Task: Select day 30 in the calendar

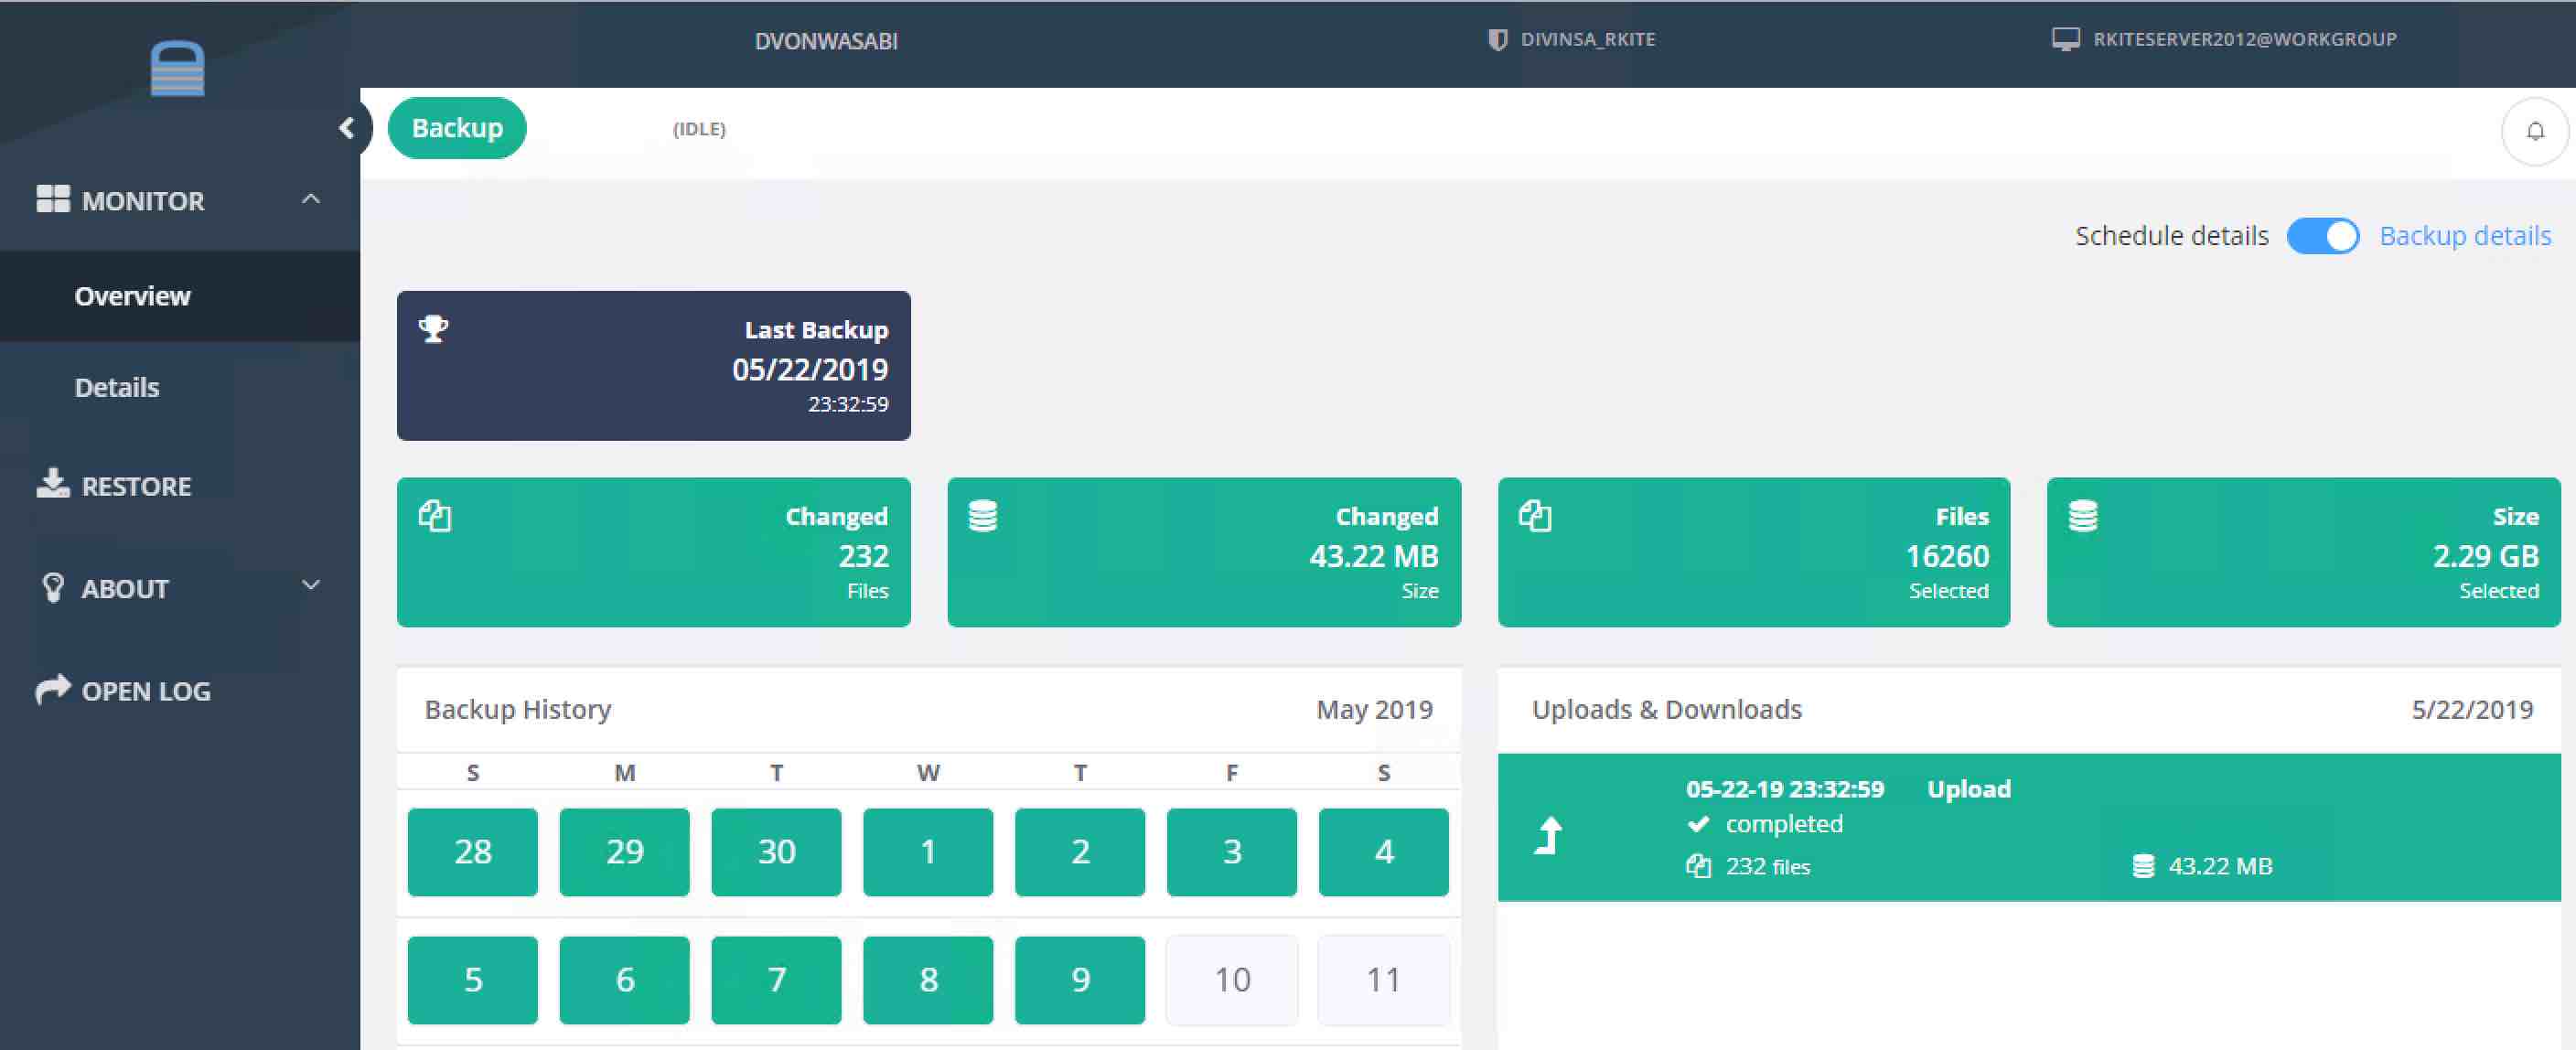Action: click(777, 852)
